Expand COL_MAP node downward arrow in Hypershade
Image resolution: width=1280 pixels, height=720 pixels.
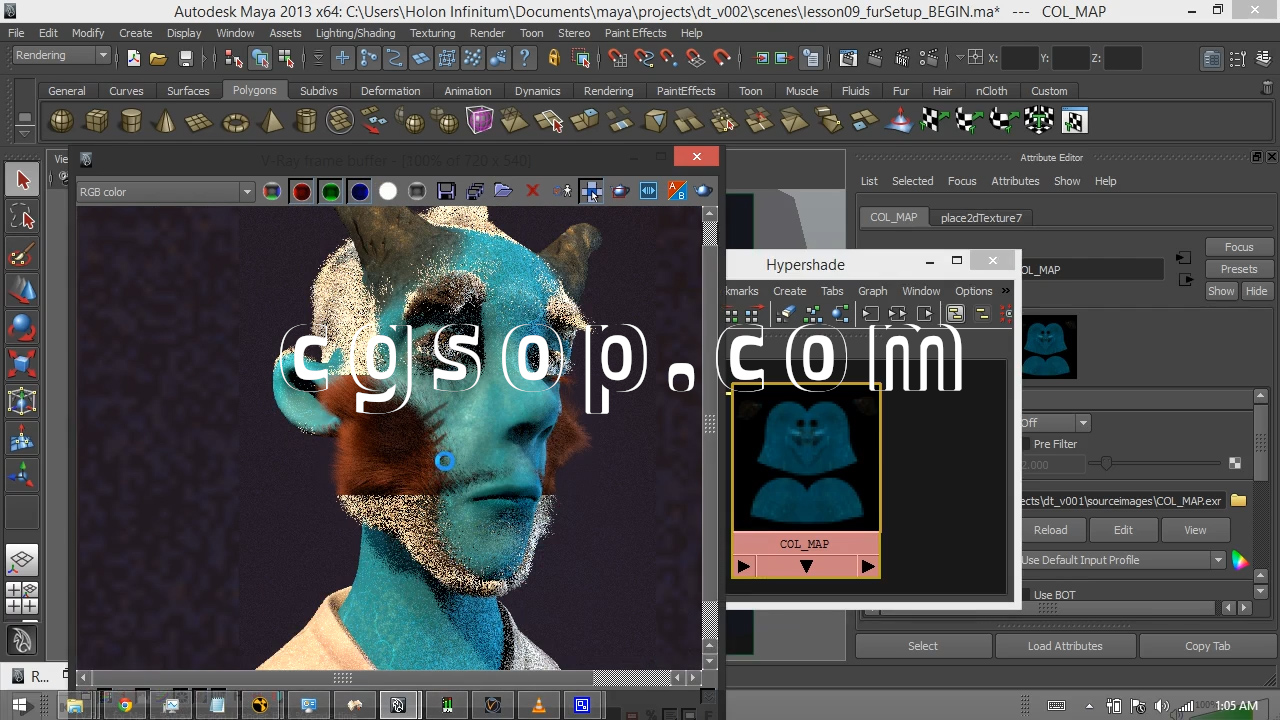806,567
